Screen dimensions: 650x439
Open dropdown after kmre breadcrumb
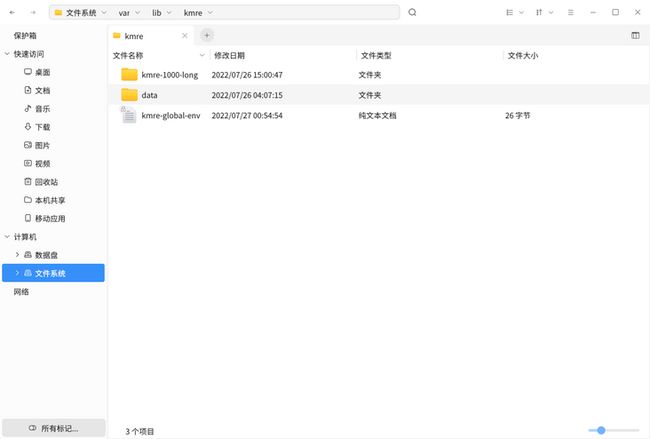coord(210,13)
